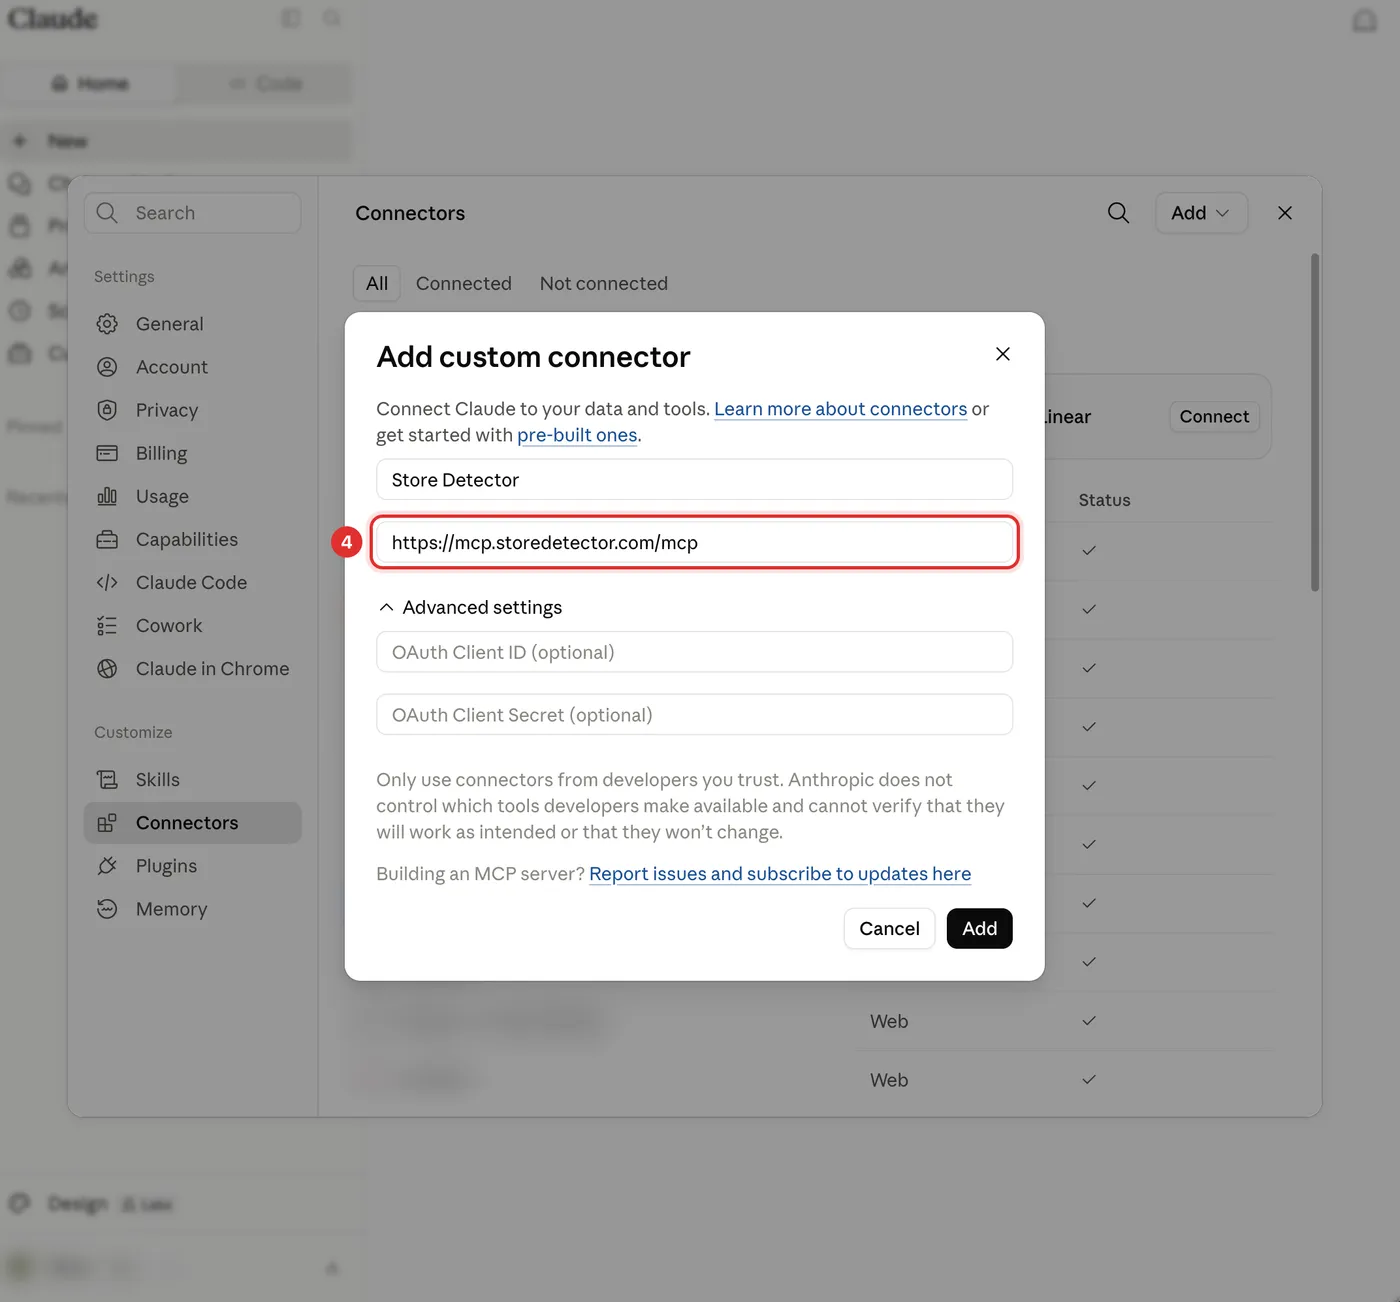Confirm with the black Add button
The image size is (1400, 1302).
pyautogui.click(x=979, y=929)
